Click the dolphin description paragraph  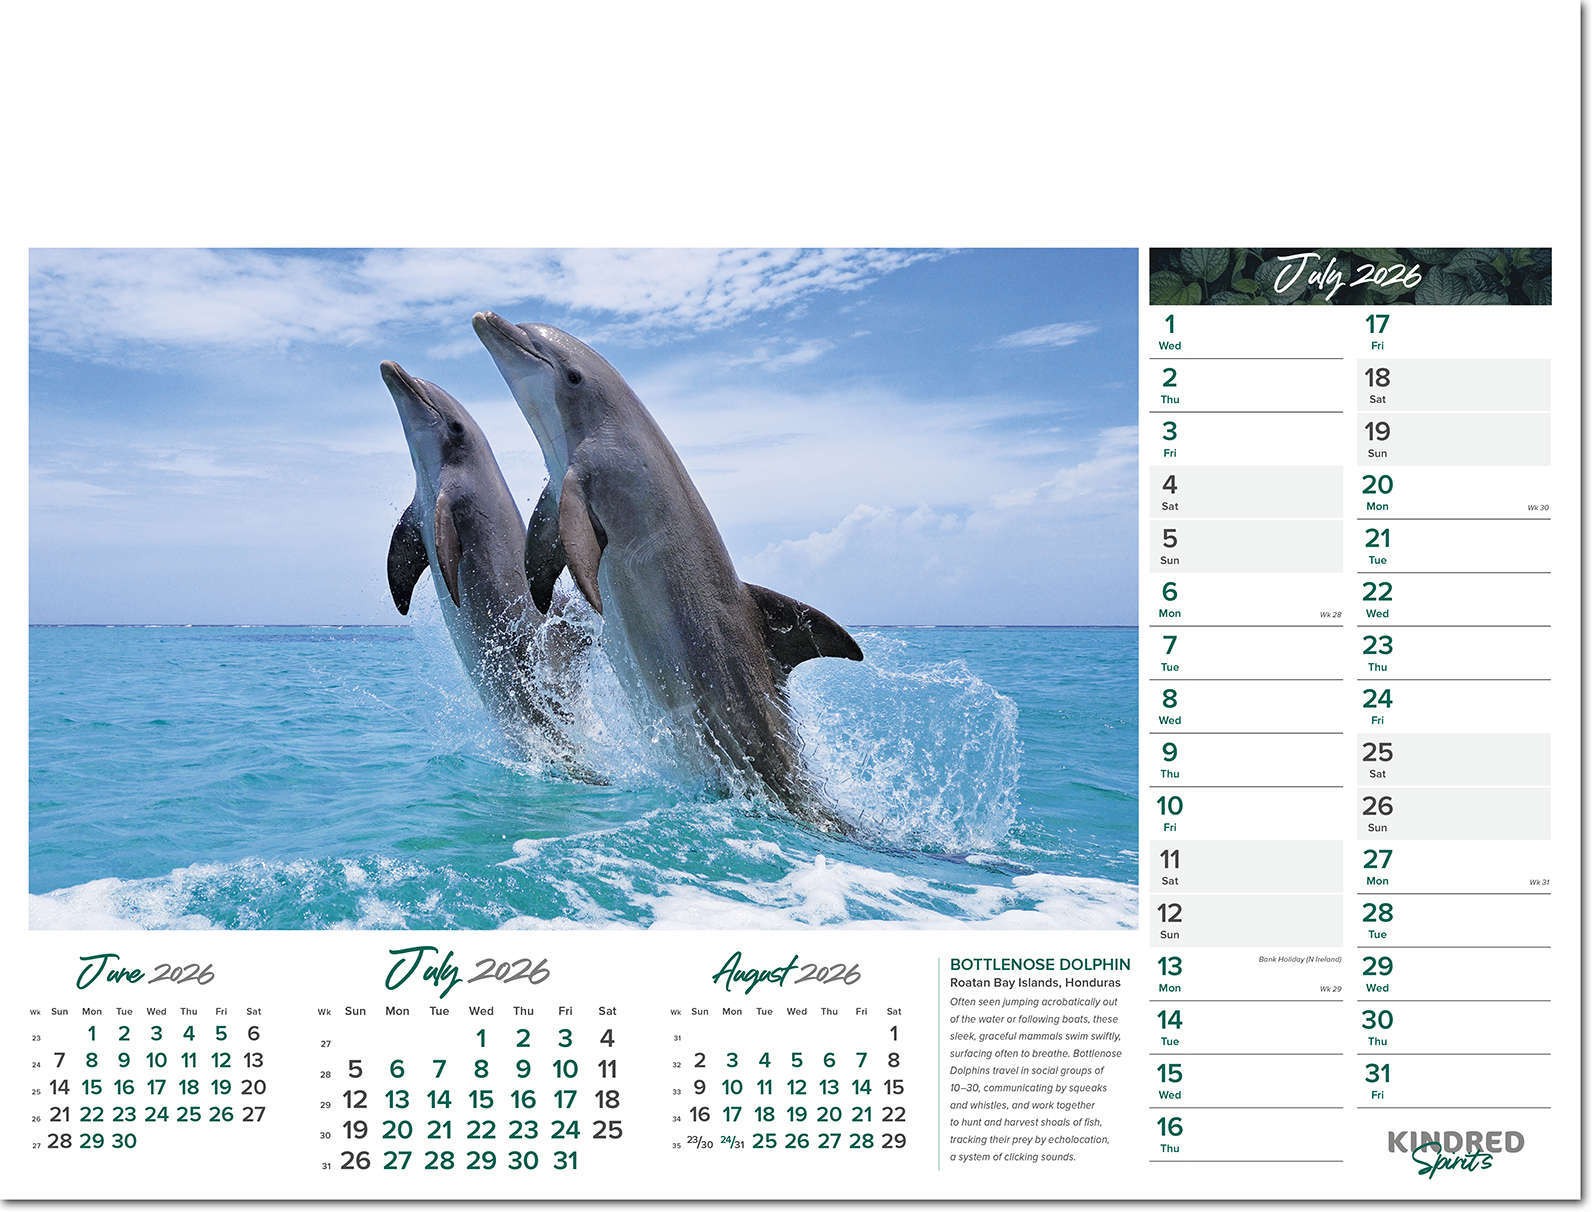coord(1034,1079)
